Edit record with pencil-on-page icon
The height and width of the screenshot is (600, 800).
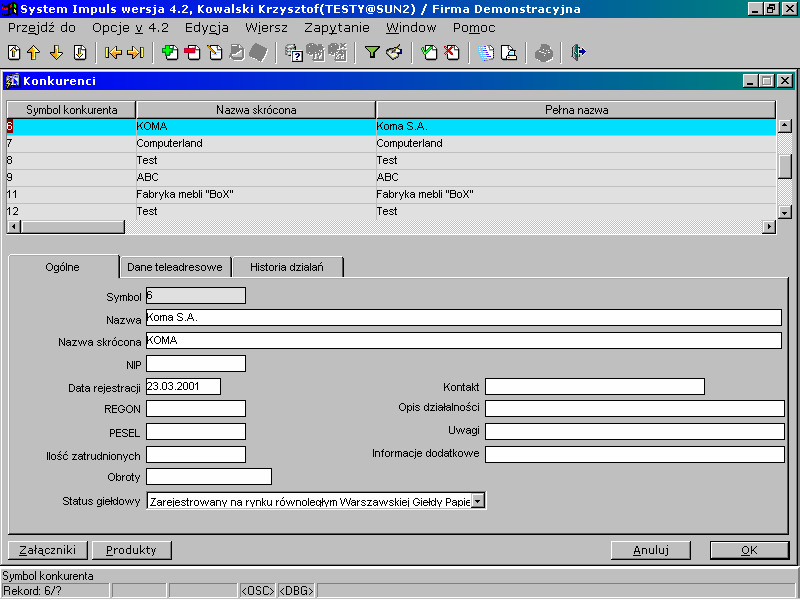tap(215, 53)
